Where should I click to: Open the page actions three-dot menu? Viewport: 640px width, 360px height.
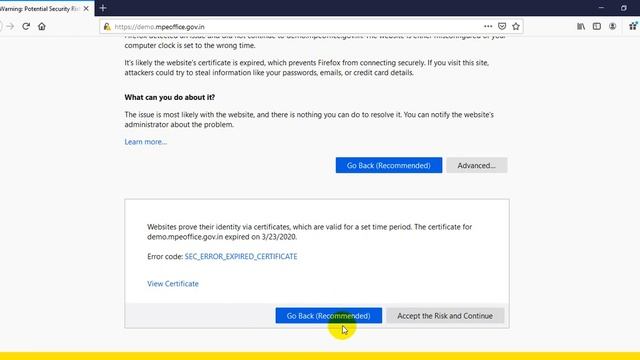488,27
